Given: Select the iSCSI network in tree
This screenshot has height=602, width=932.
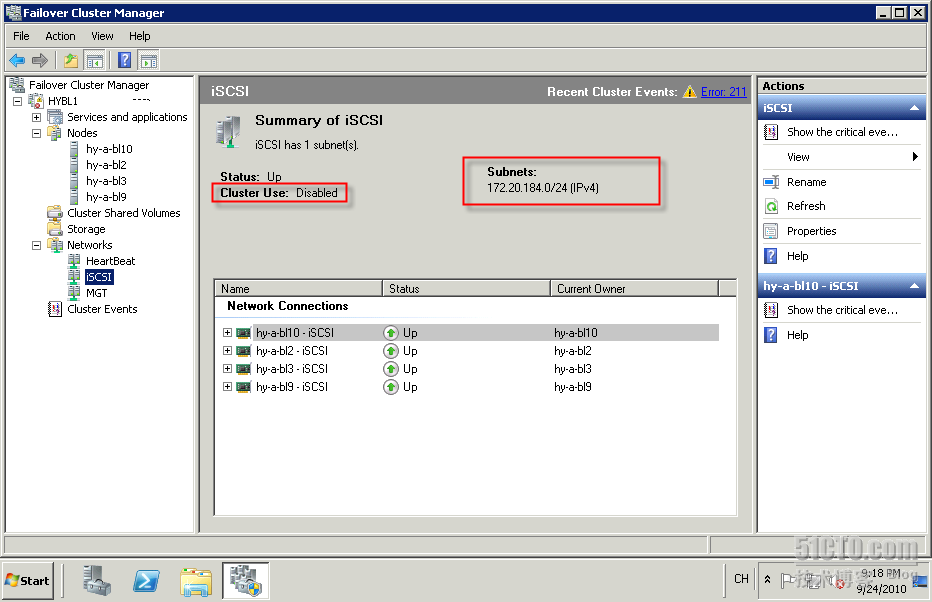Looking at the screenshot, I should pos(99,278).
